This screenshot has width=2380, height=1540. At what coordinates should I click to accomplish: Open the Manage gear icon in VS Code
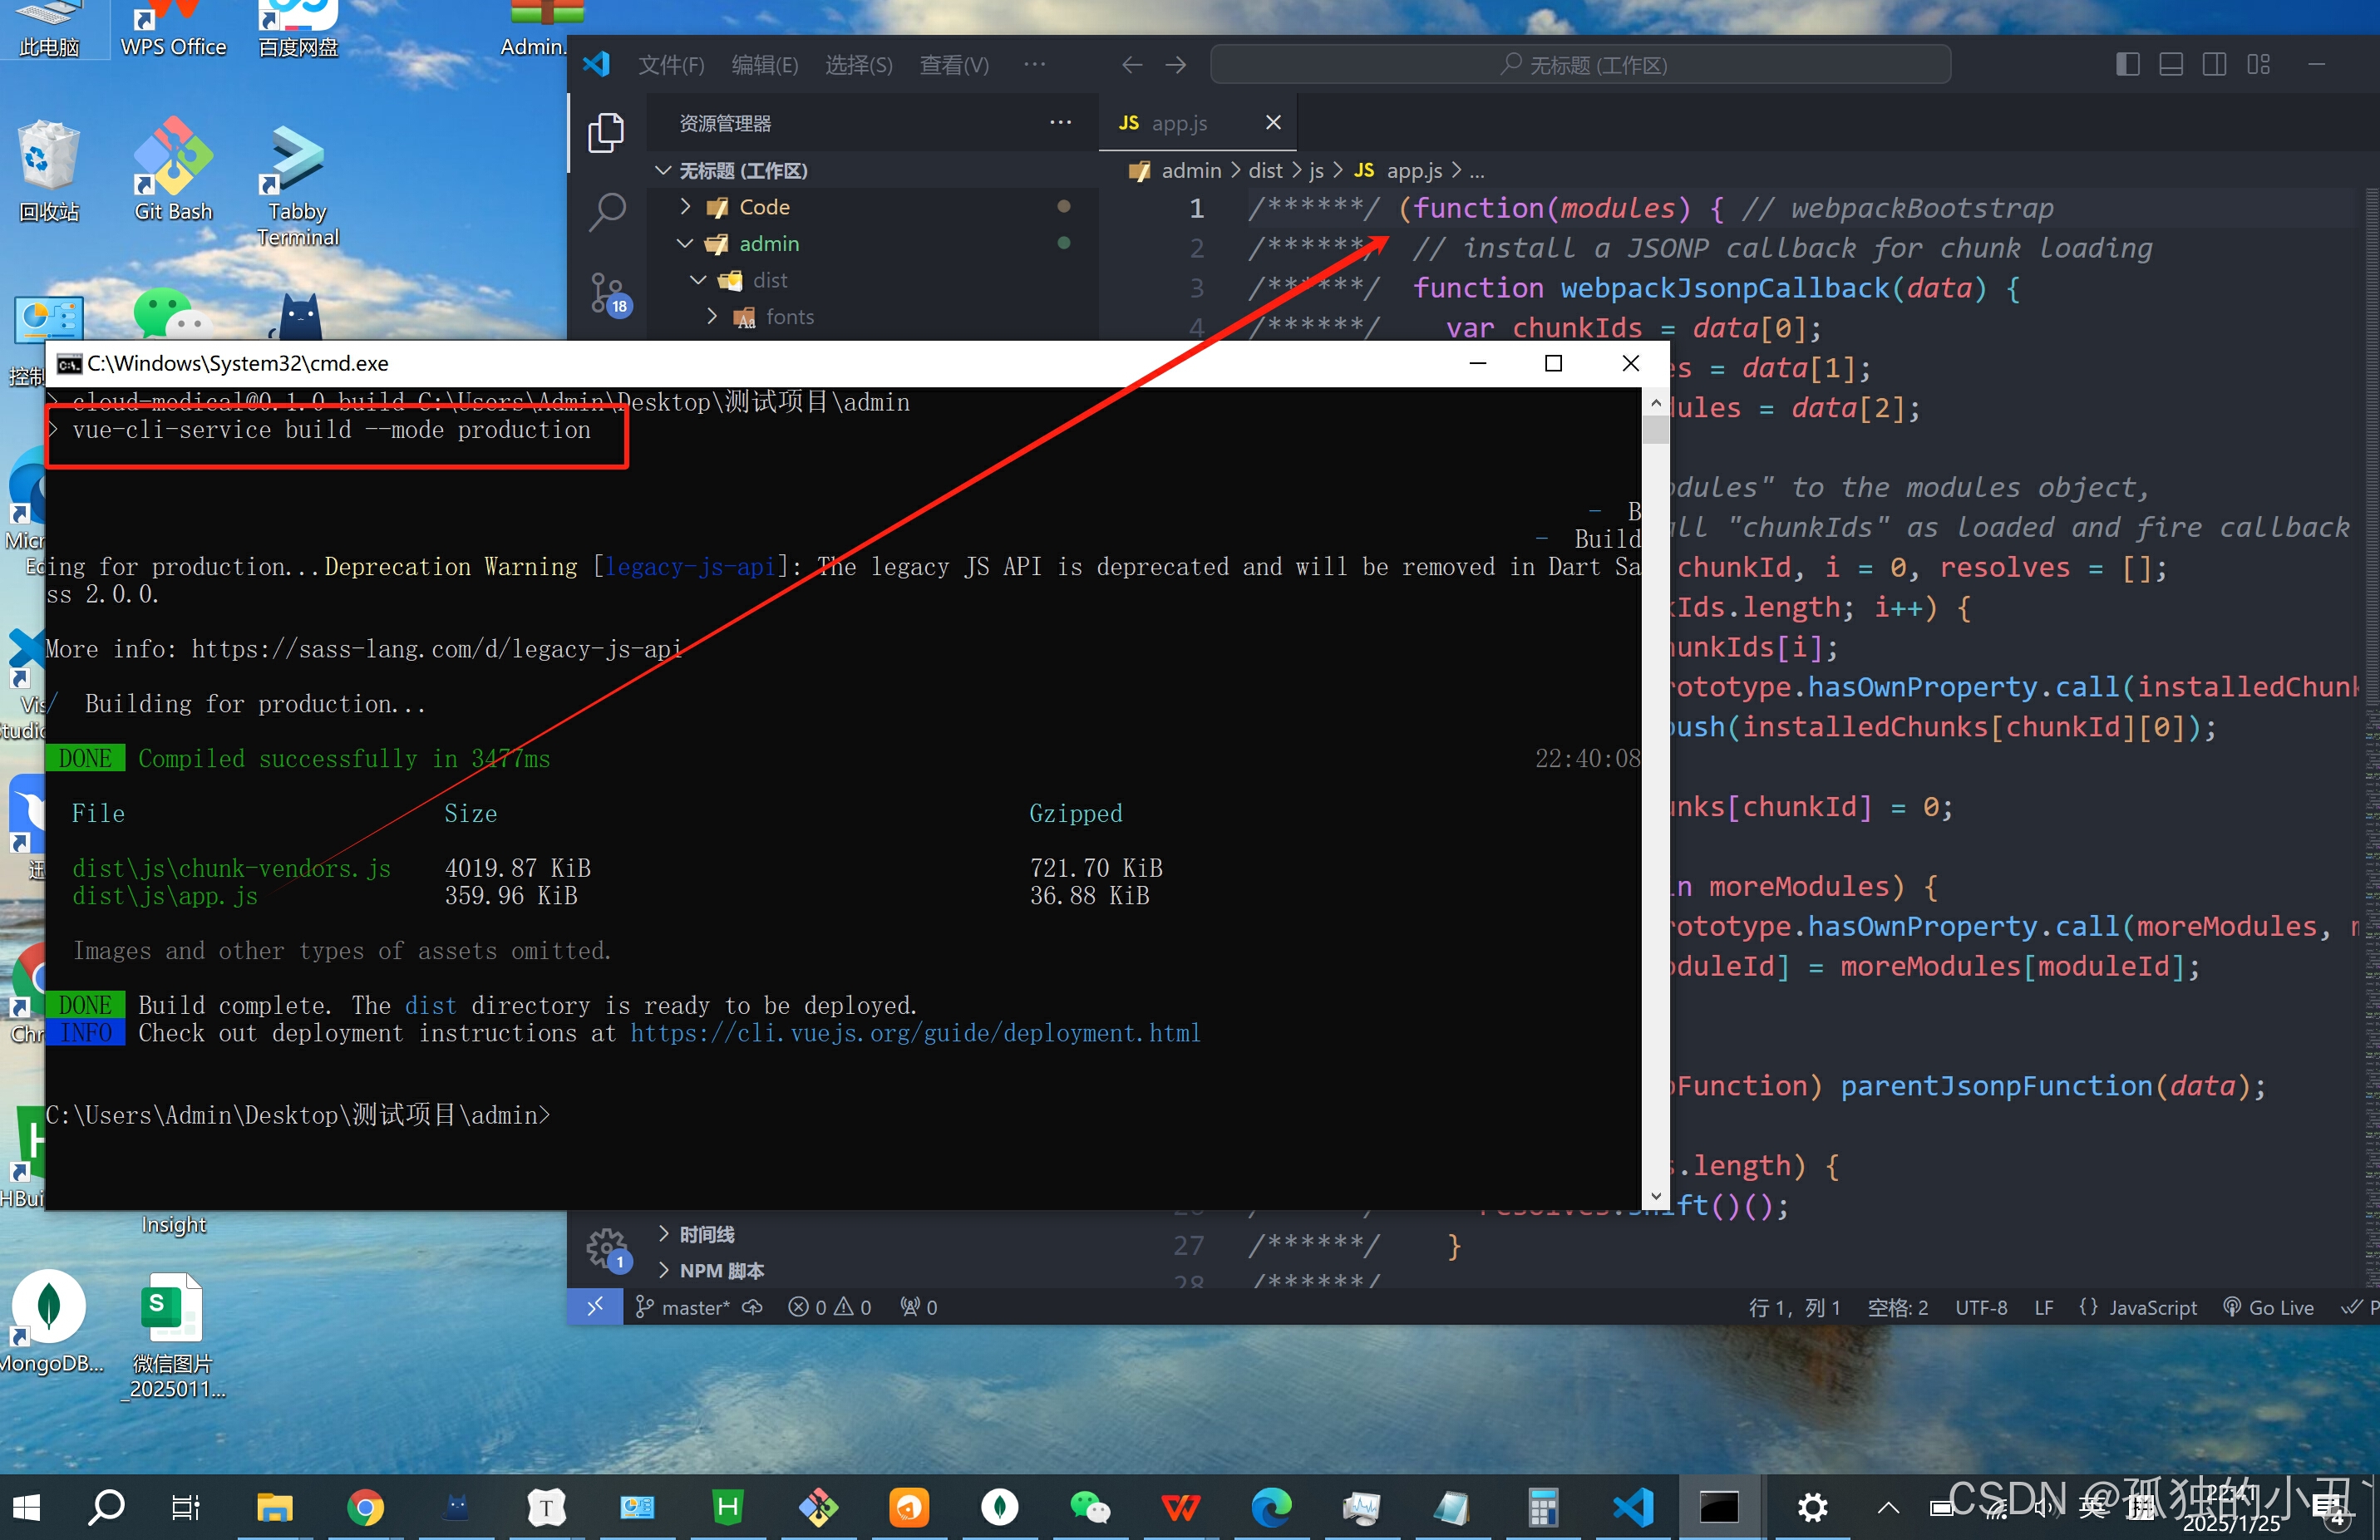tap(606, 1248)
